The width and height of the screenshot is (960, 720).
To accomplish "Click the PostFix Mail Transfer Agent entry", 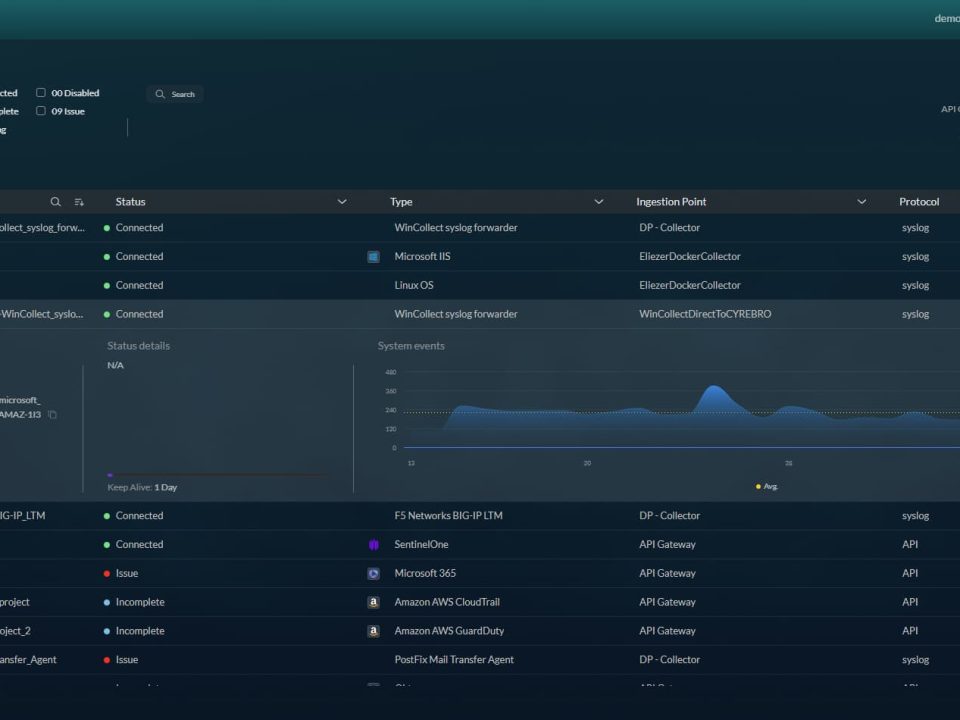I will coord(454,660).
